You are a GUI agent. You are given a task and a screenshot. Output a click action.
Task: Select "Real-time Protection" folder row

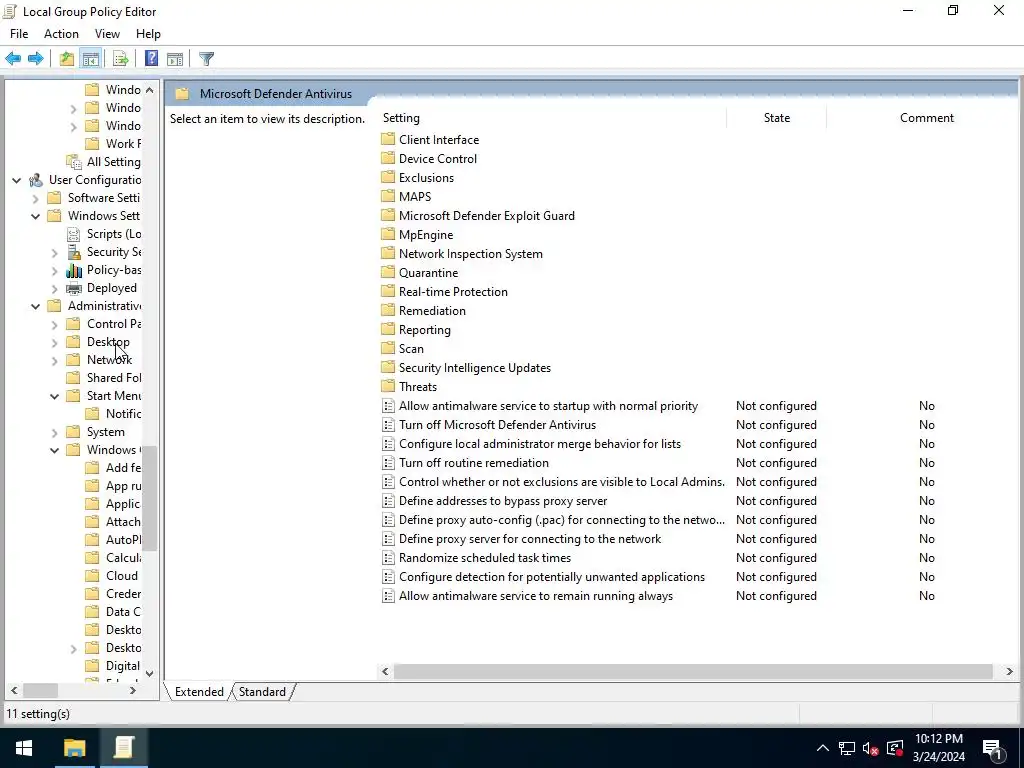tap(453, 292)
